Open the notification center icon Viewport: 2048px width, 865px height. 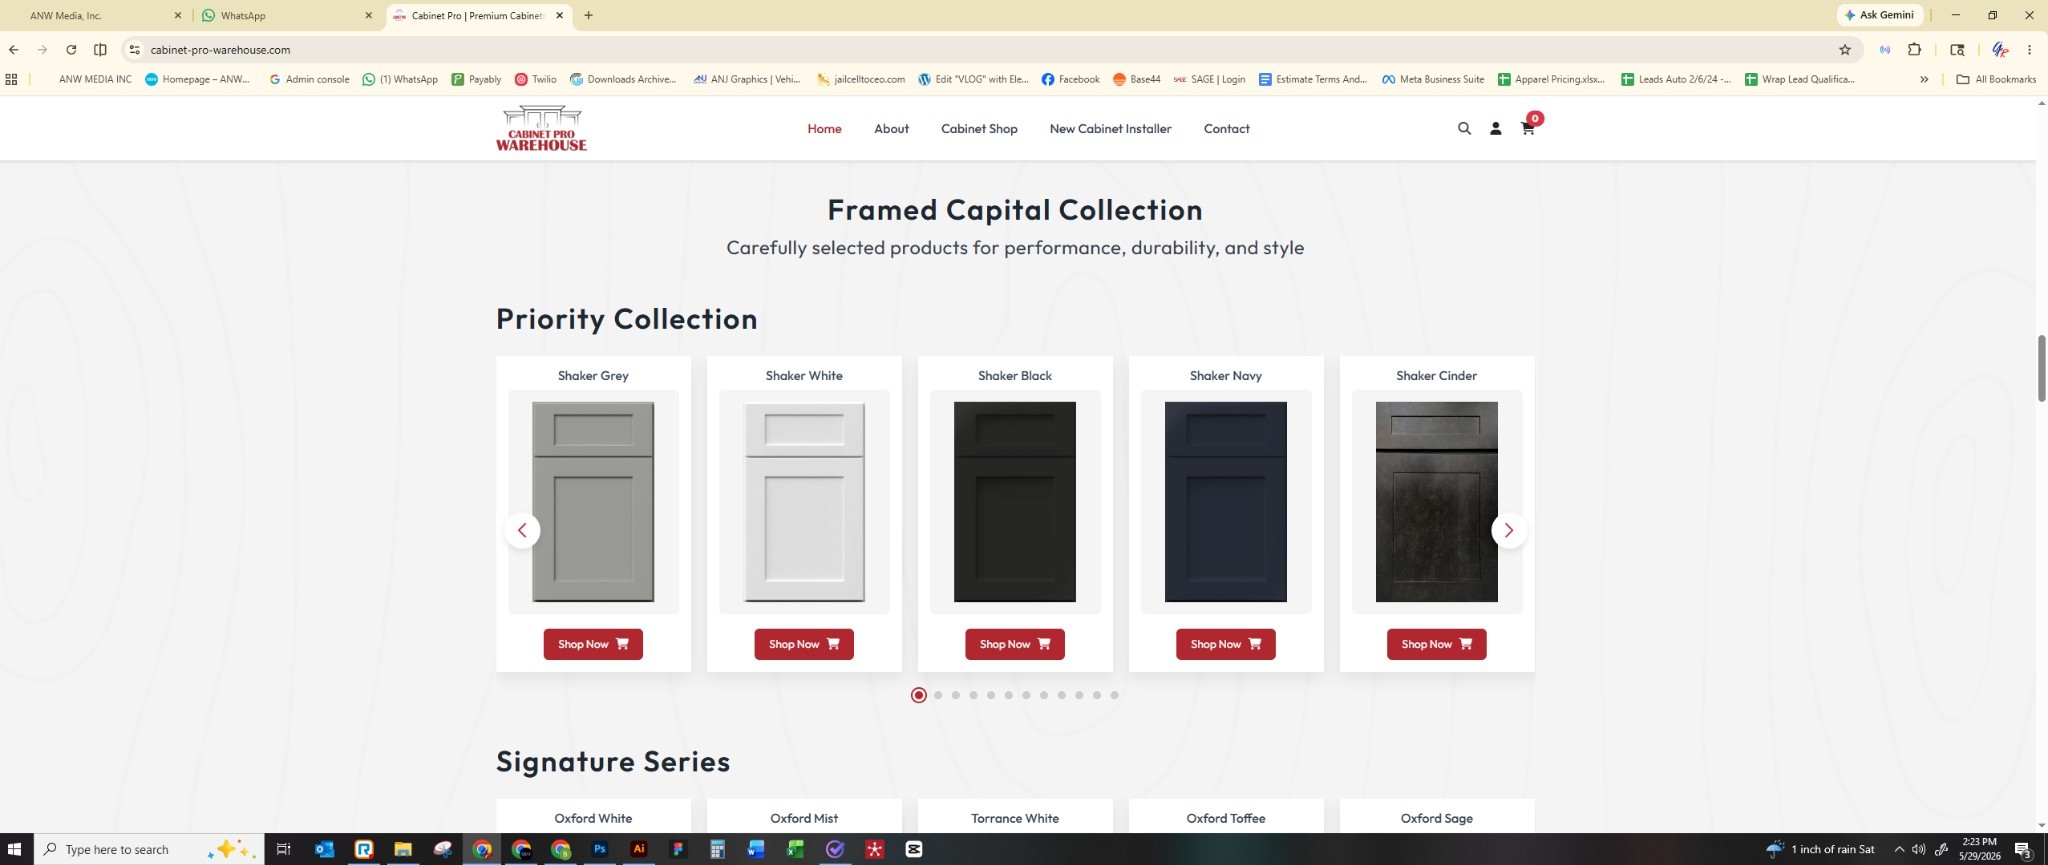coord(2022,849)
